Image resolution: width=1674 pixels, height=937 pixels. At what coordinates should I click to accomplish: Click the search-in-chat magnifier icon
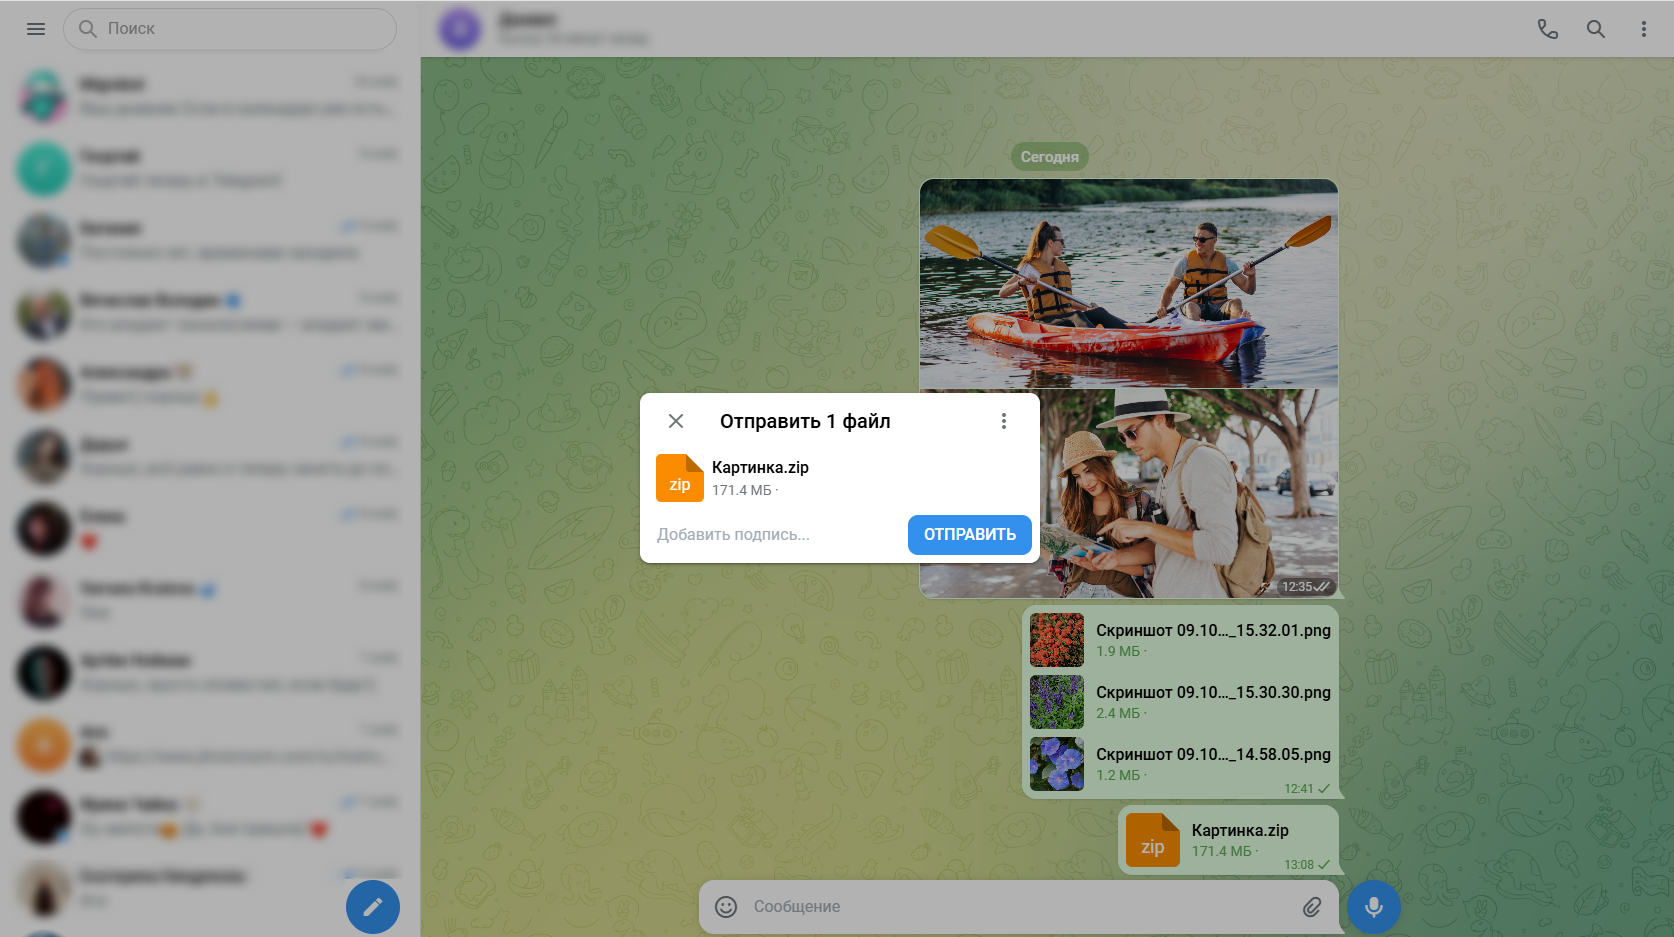(x=1595, y=29)
